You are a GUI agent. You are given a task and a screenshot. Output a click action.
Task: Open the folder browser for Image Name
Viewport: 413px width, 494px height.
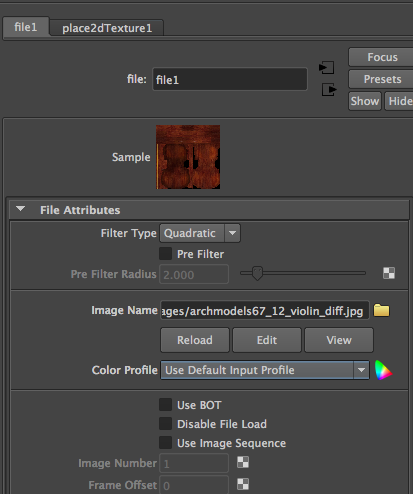coord(381,310)
